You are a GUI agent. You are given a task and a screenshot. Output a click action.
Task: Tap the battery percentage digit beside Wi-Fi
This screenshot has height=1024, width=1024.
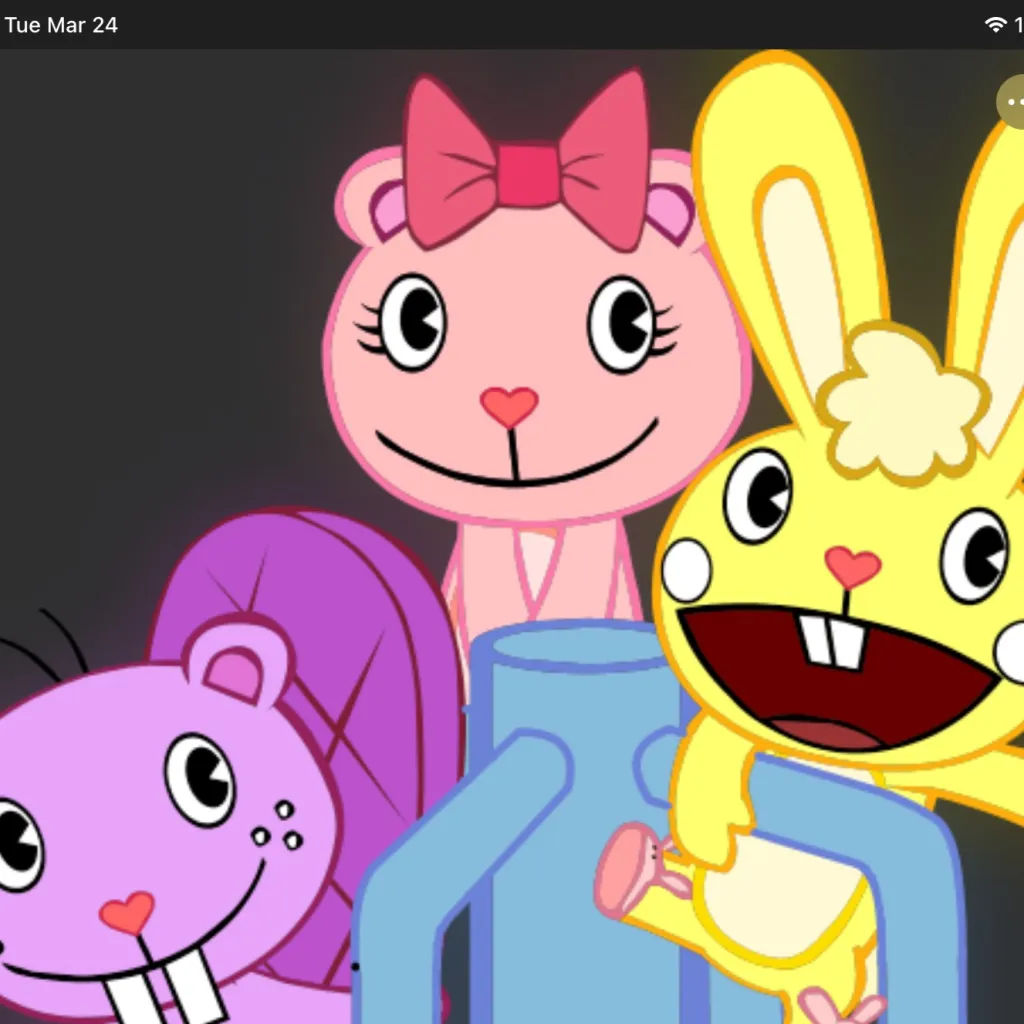click(1018, 25)
